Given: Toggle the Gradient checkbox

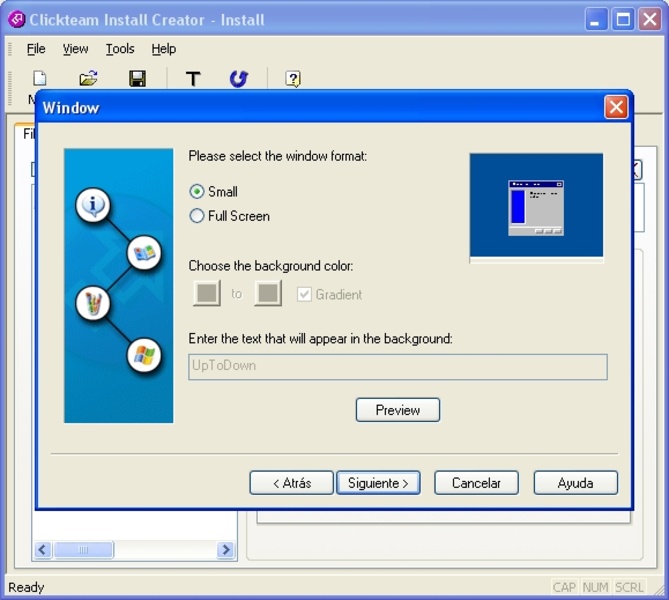Looking at the screenshot, I should 304,294.
